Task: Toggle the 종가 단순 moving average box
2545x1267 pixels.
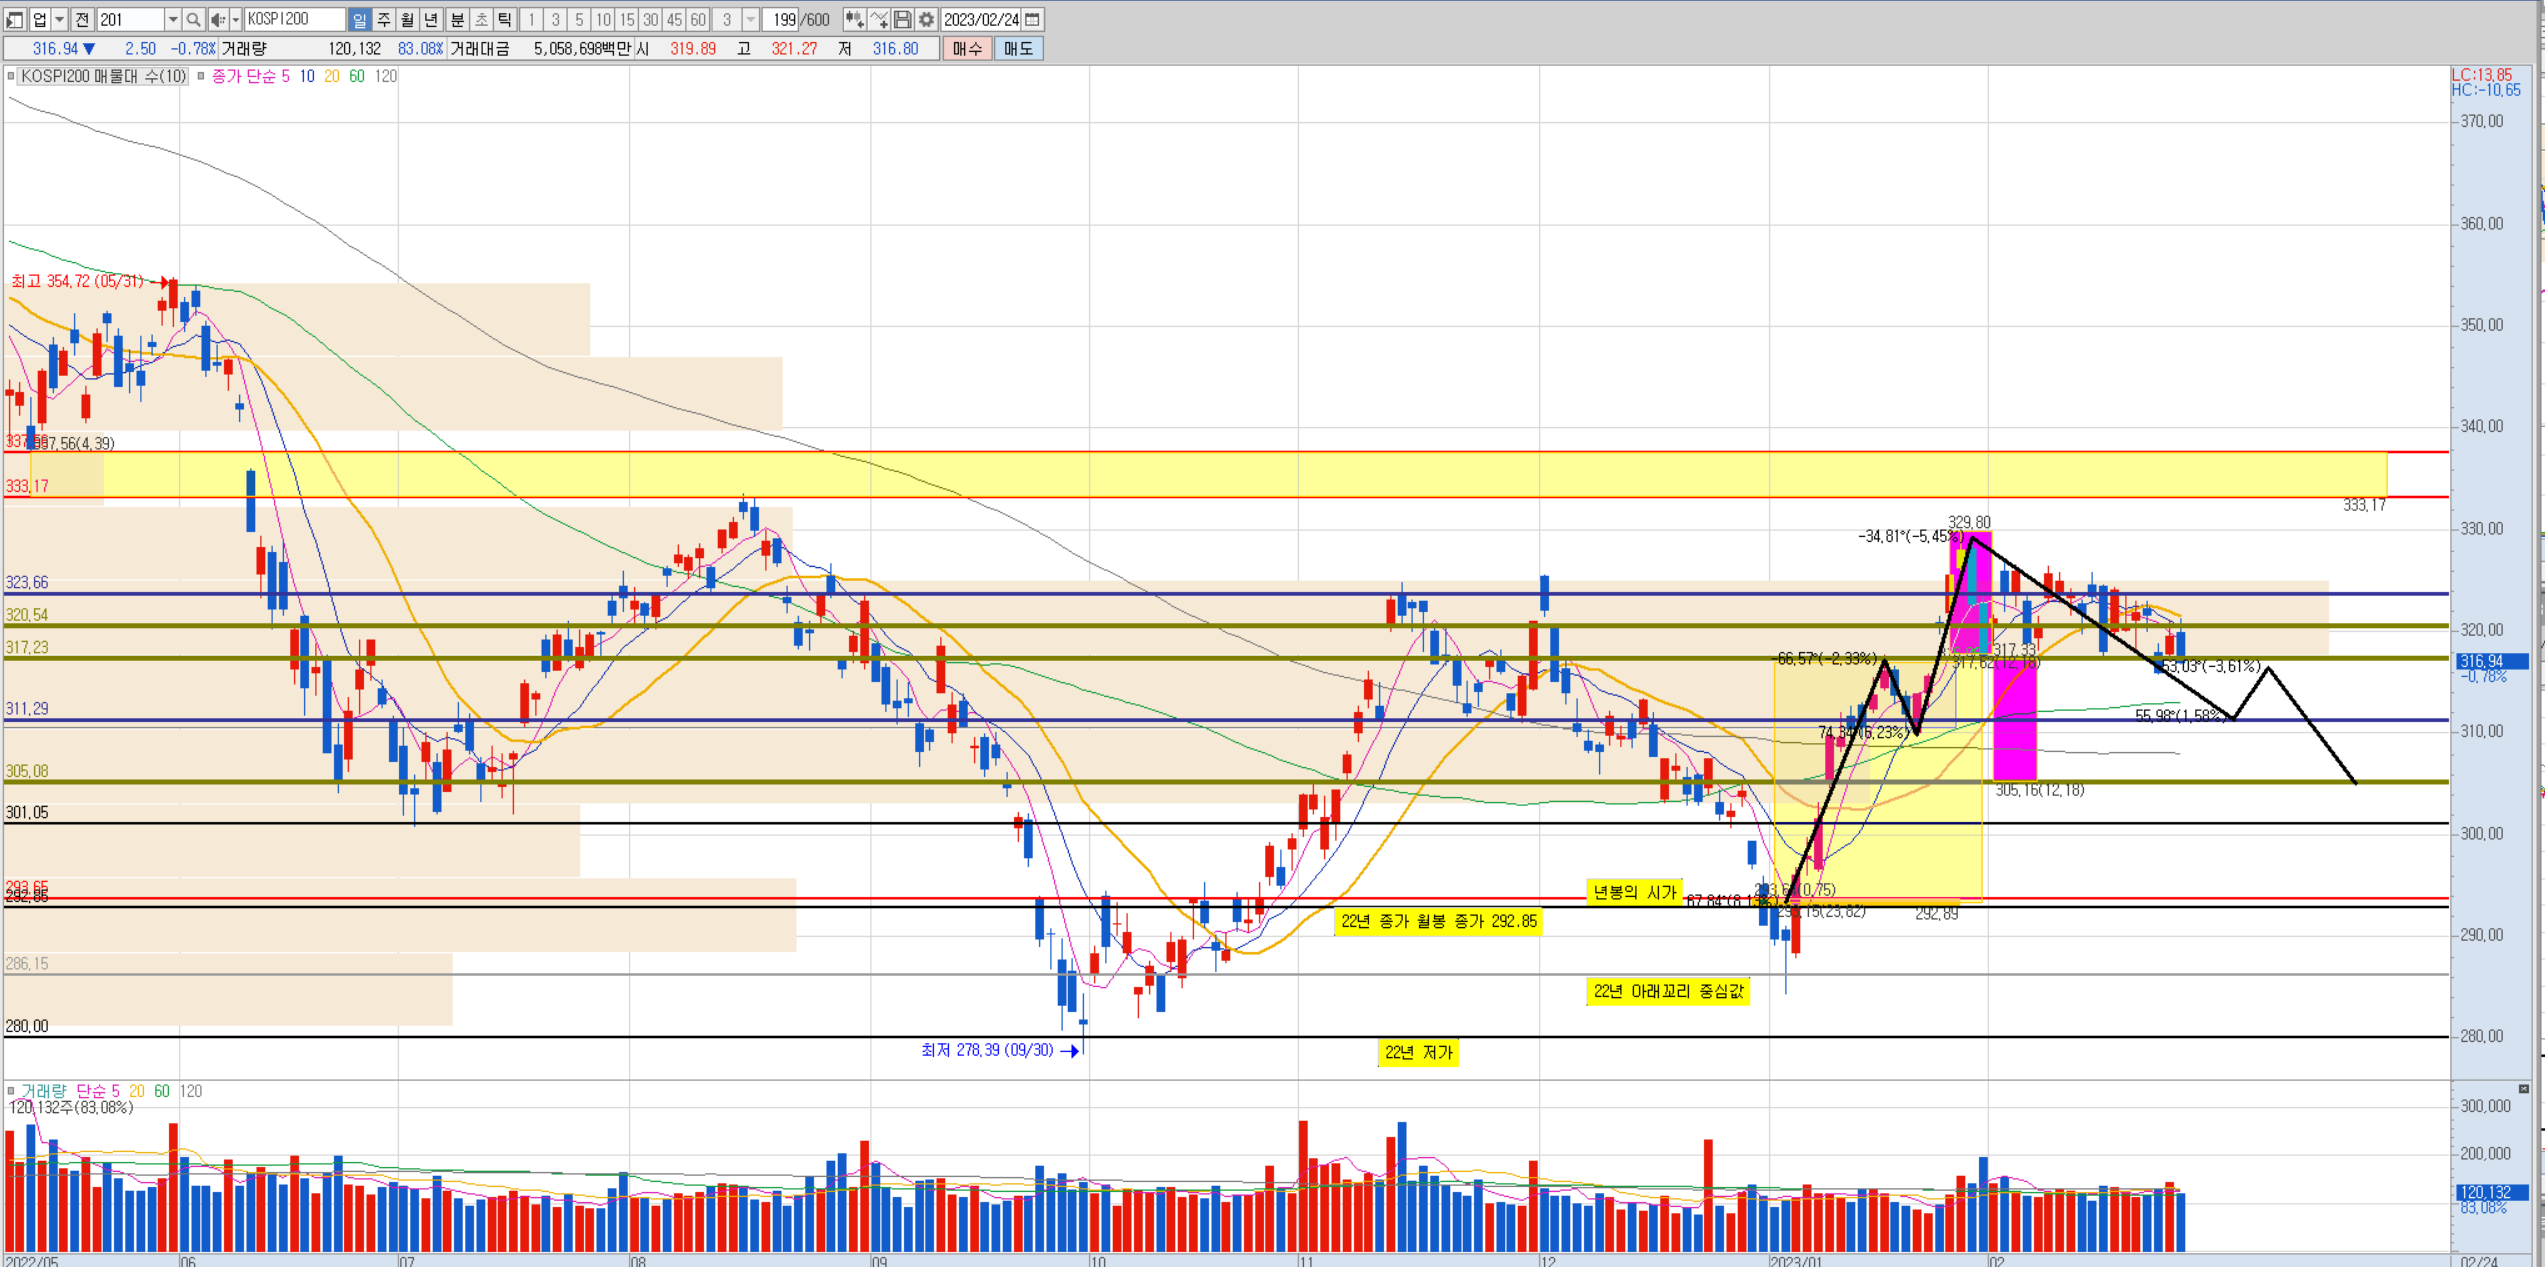Action: [201, 76]
